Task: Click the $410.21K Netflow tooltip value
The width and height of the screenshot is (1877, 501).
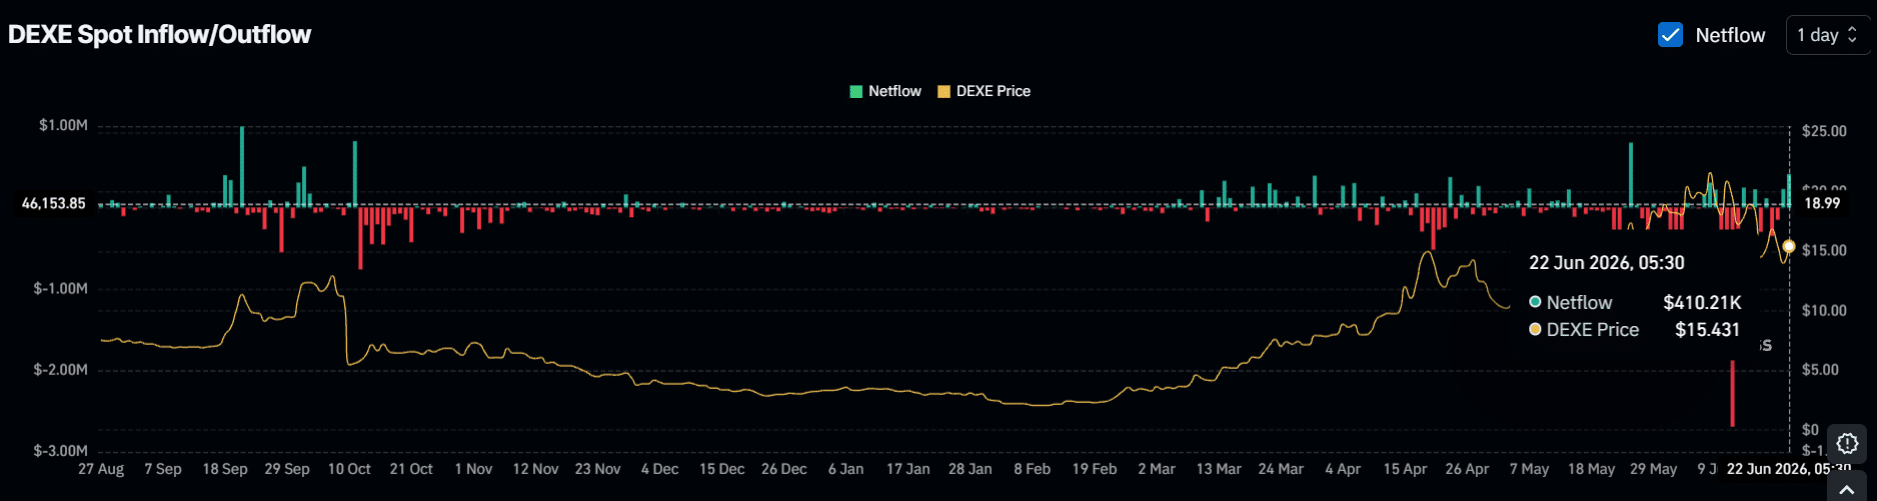Action: tap(1702, 302)
